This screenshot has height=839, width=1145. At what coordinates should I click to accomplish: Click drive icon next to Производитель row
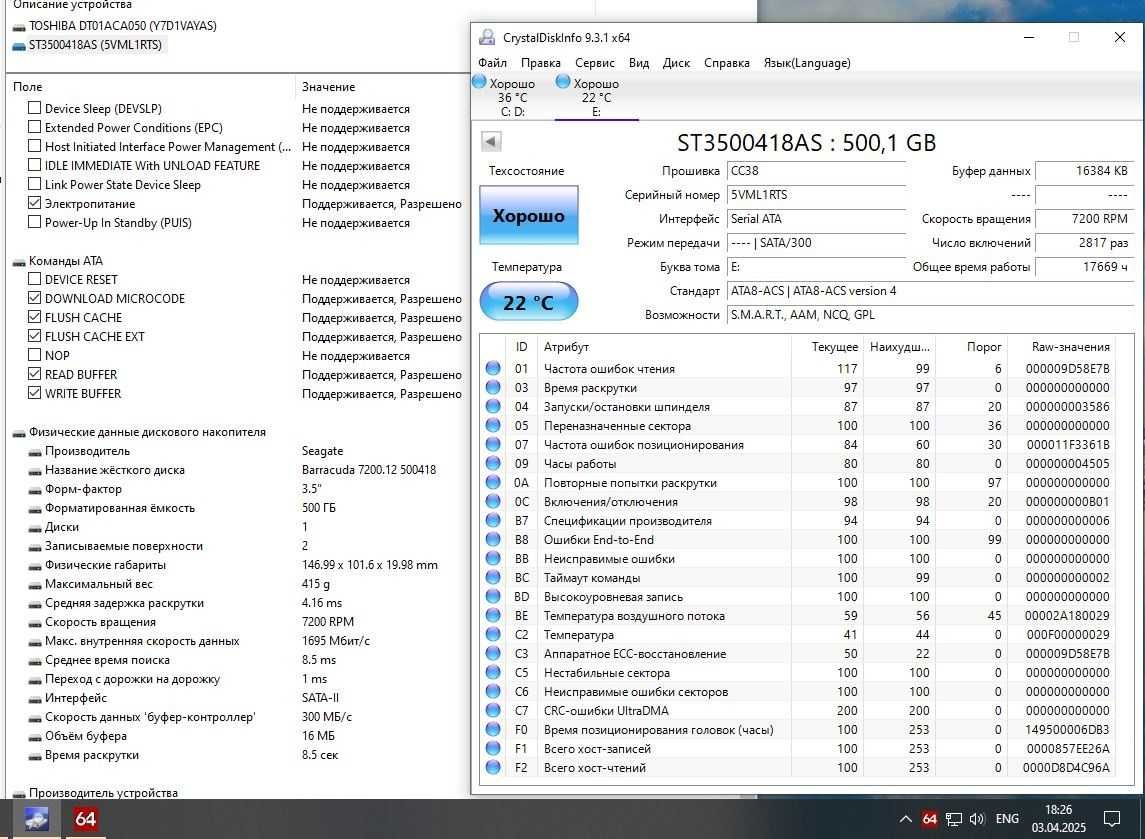click(34, 452)
